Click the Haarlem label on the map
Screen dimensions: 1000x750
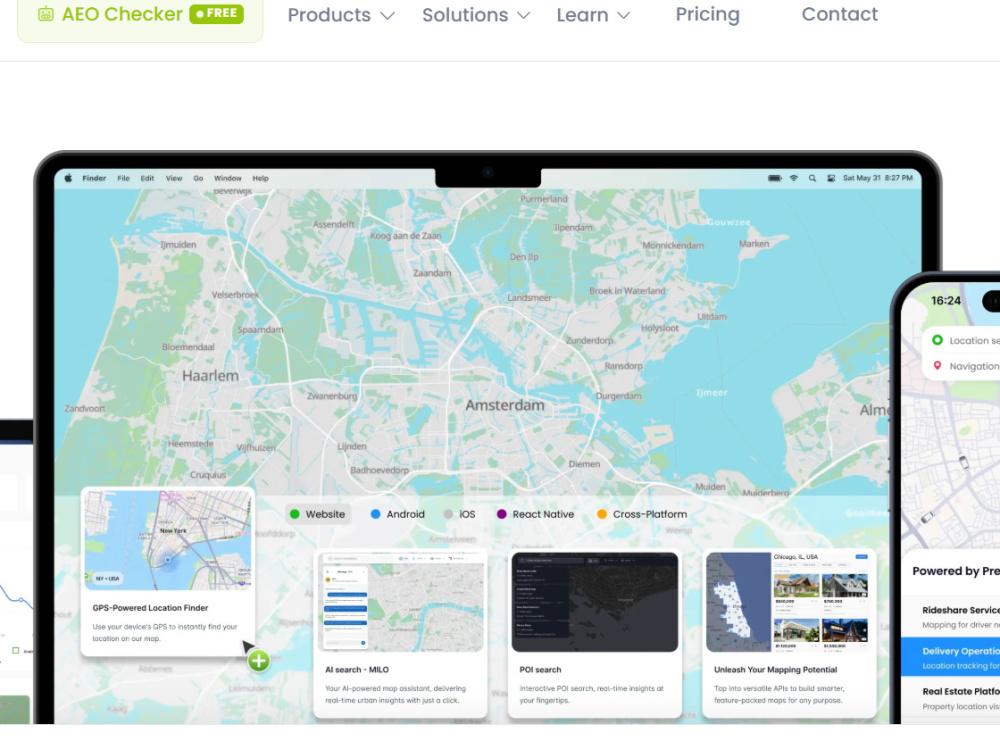(x=210, y=376)
